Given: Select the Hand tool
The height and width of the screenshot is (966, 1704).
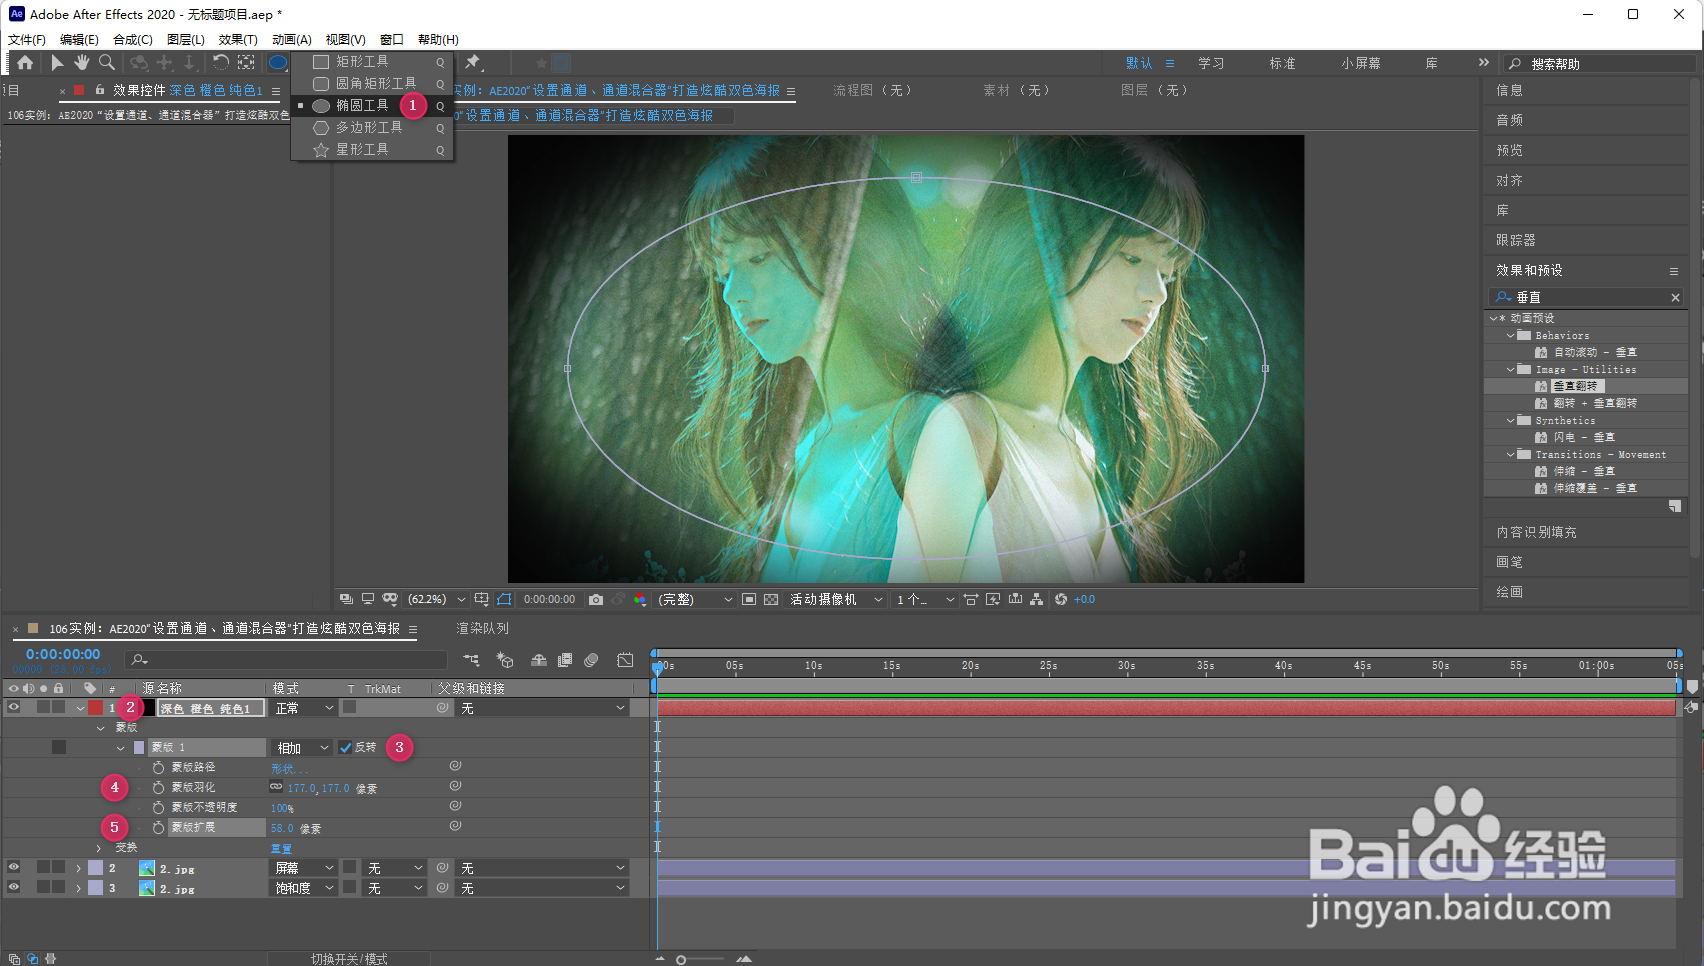Looking at the screenshot, I should tap(81, 63).
